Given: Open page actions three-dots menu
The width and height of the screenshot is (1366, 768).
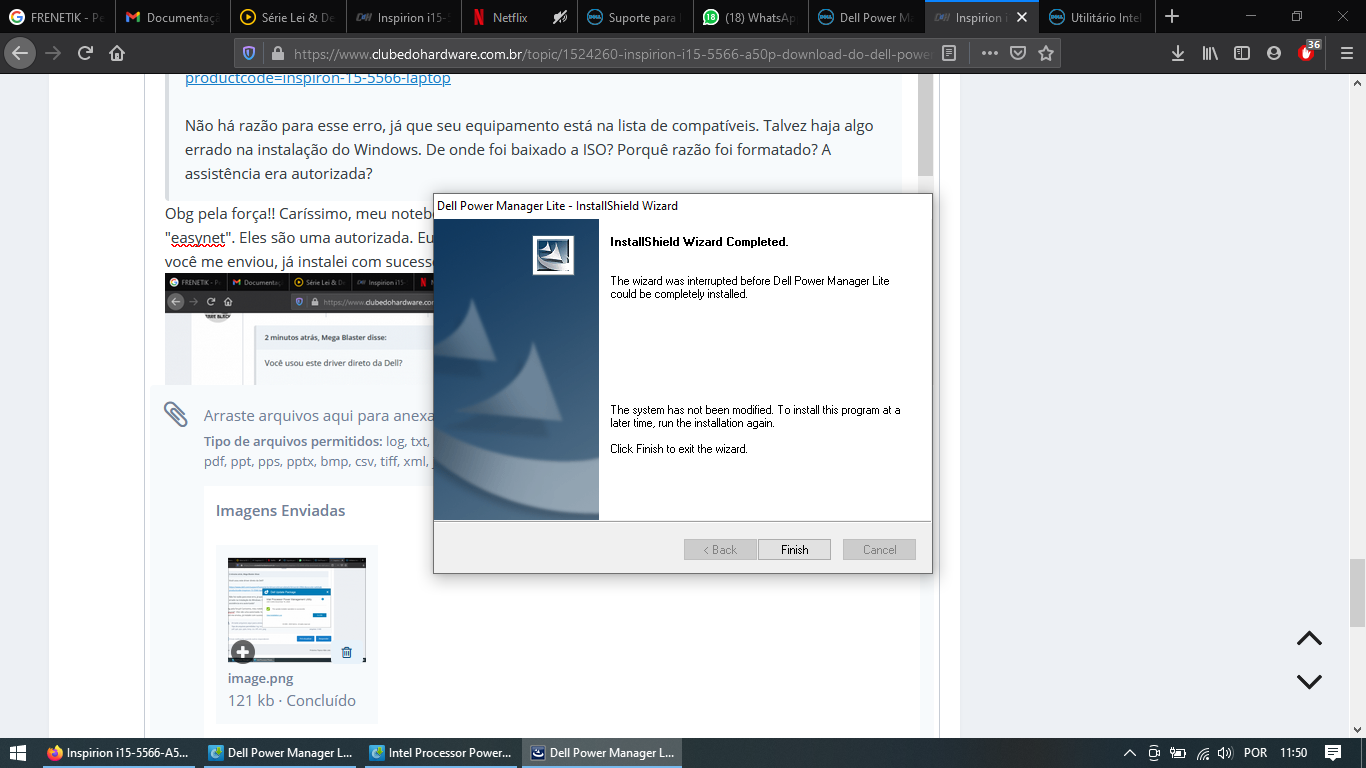Looking at the screenshot, I should (989, 53).
